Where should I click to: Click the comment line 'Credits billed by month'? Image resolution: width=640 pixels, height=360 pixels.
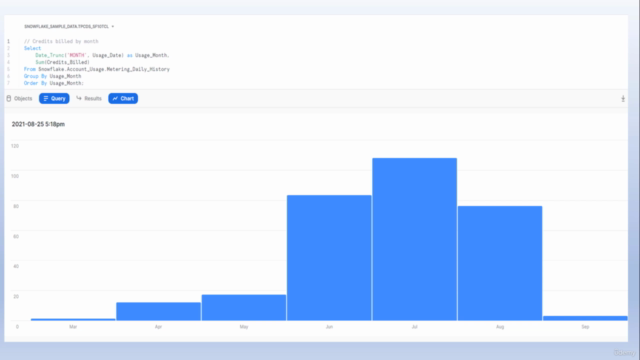(x=61, y=41)
